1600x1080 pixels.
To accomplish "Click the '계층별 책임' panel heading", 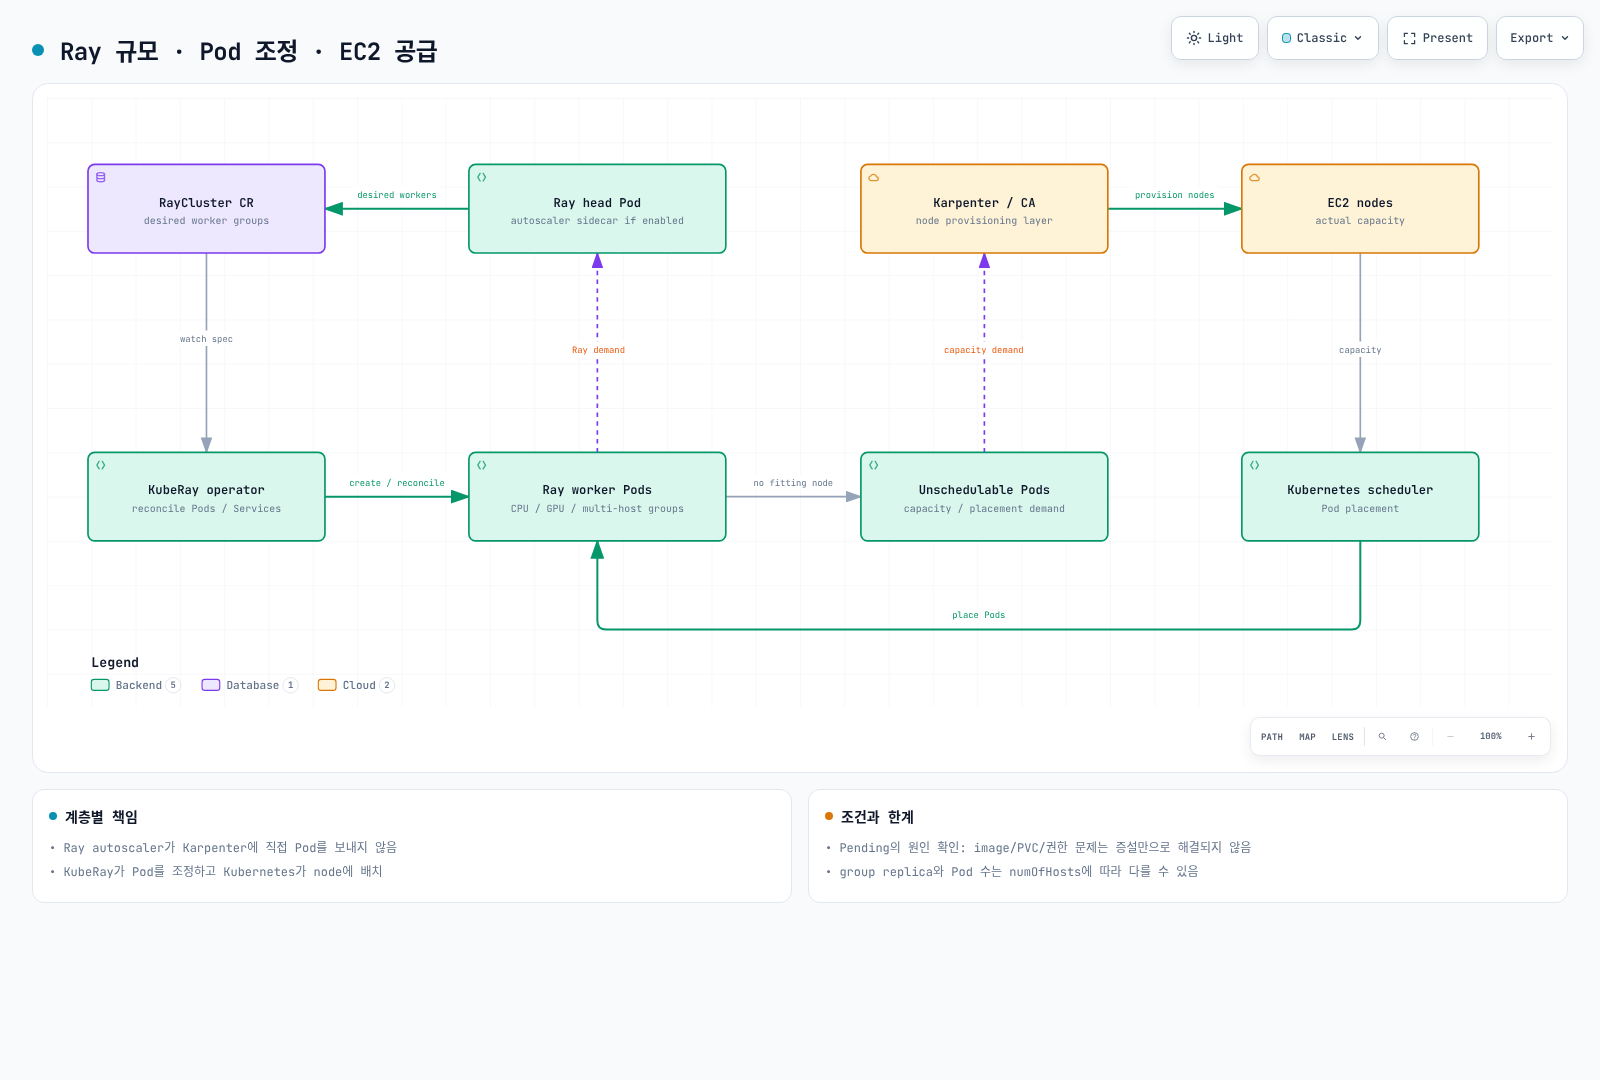I will point(101,817).
